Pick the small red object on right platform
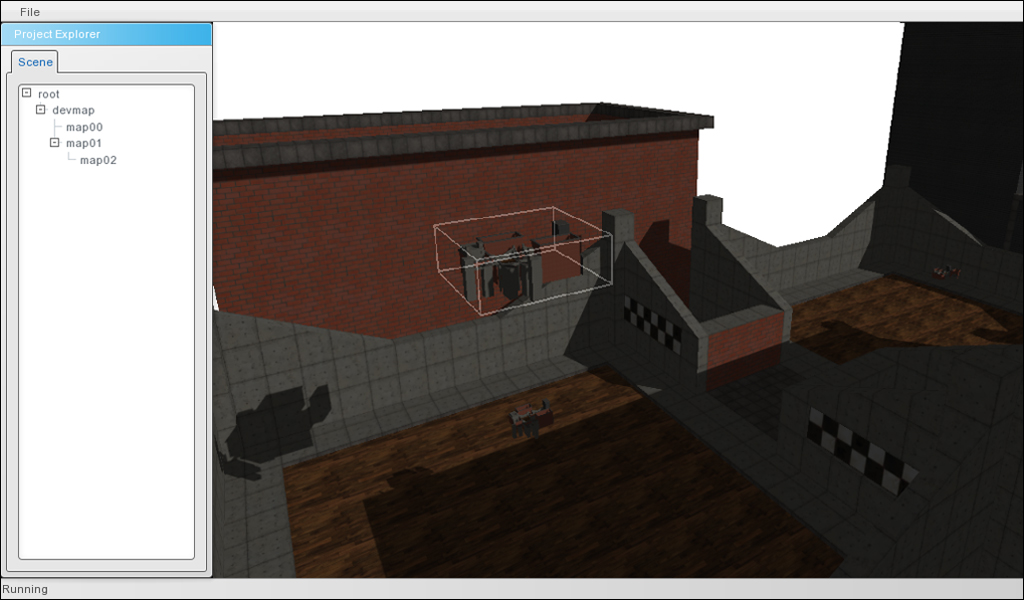 point(946,270)
